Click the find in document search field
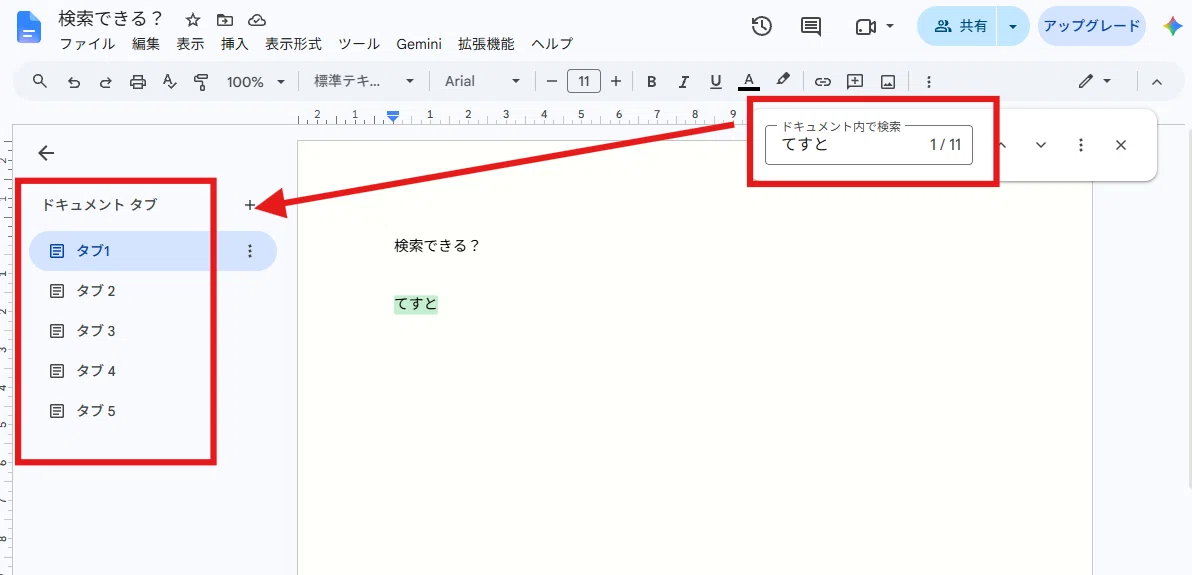This screenshot has height=575, width=1192. click(x=869, y=145)
